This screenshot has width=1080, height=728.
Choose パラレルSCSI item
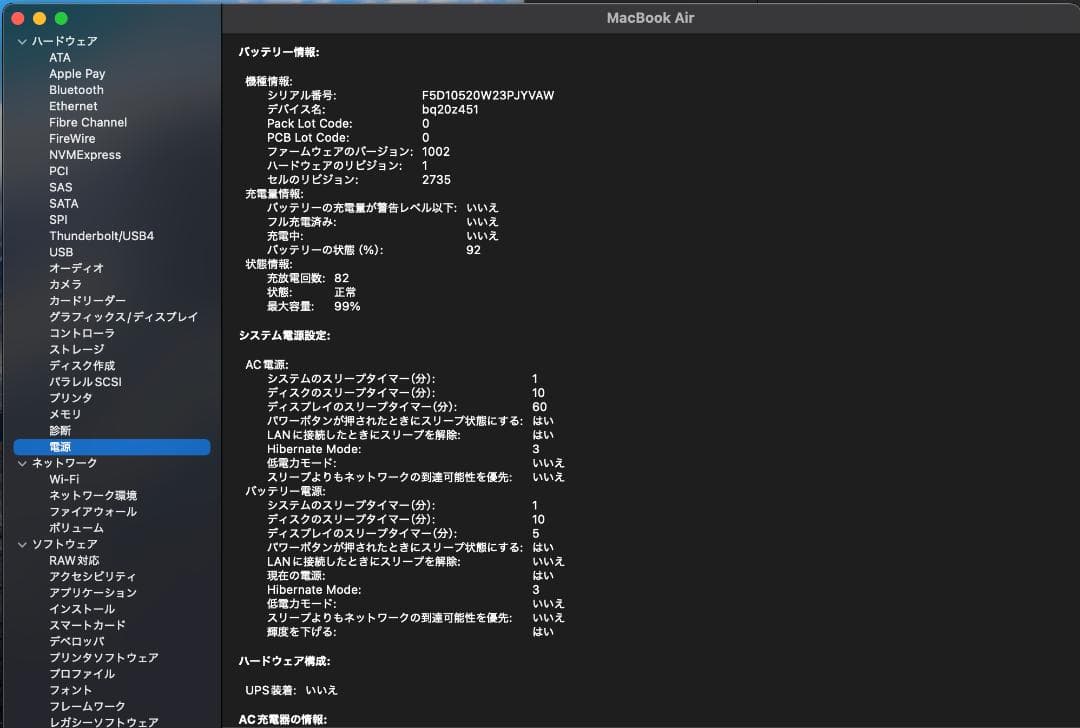coord(85,382)
